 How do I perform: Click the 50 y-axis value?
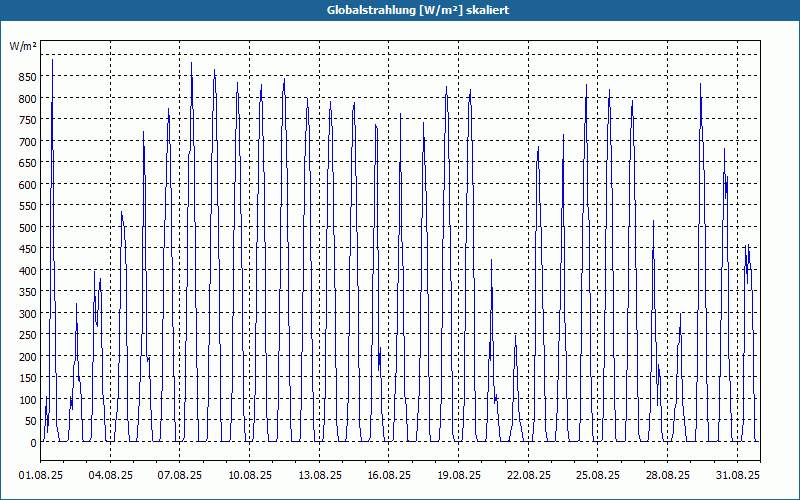(x=30, y=421)
